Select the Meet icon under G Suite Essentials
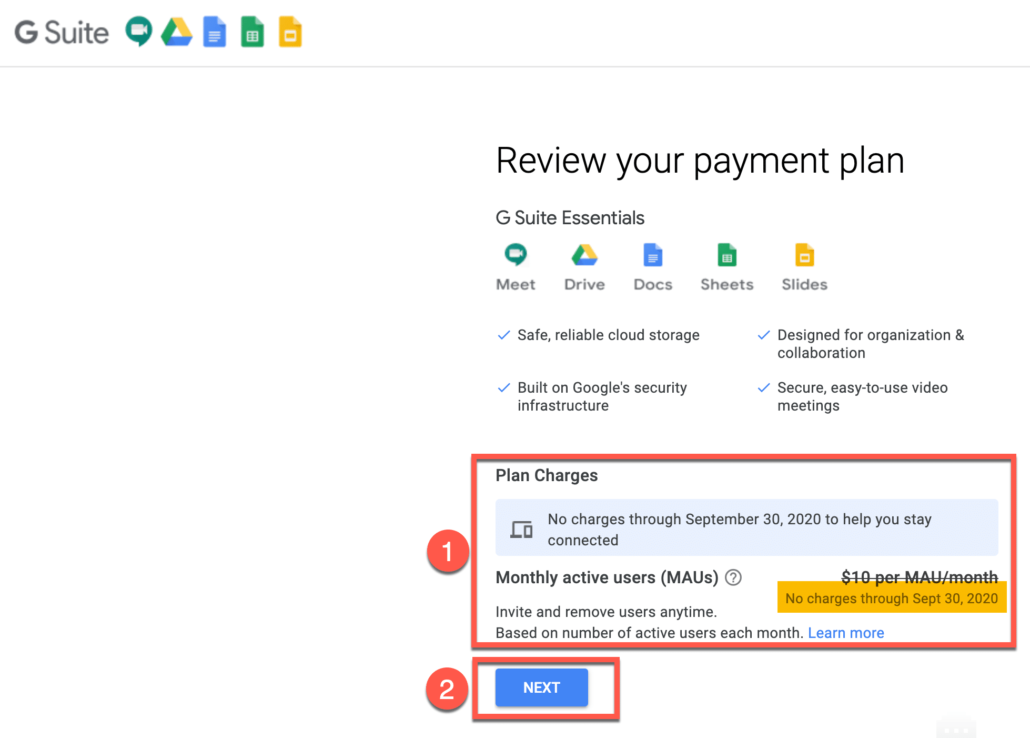This screenshot has width=1030, height=738. point(516,254)
